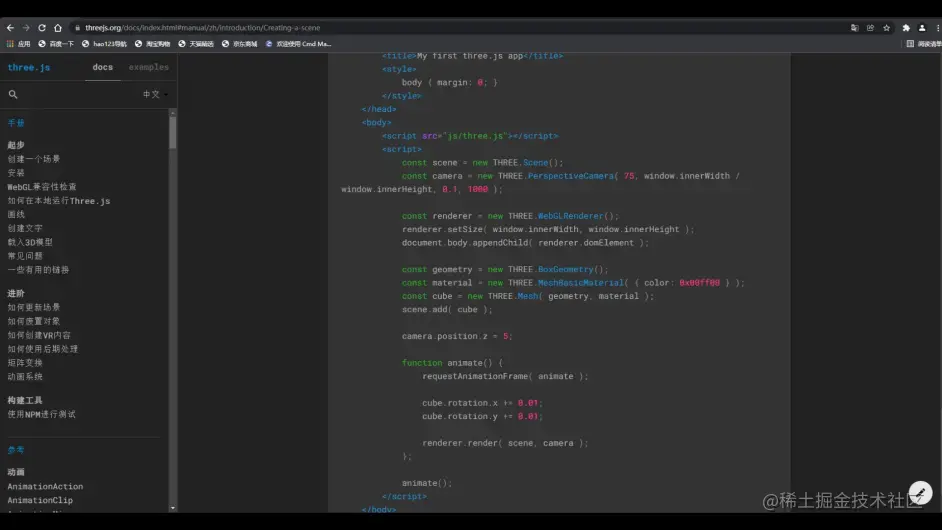Open the Cmd Markdown bookmark

pyautogui.click(x=299, y=44)
